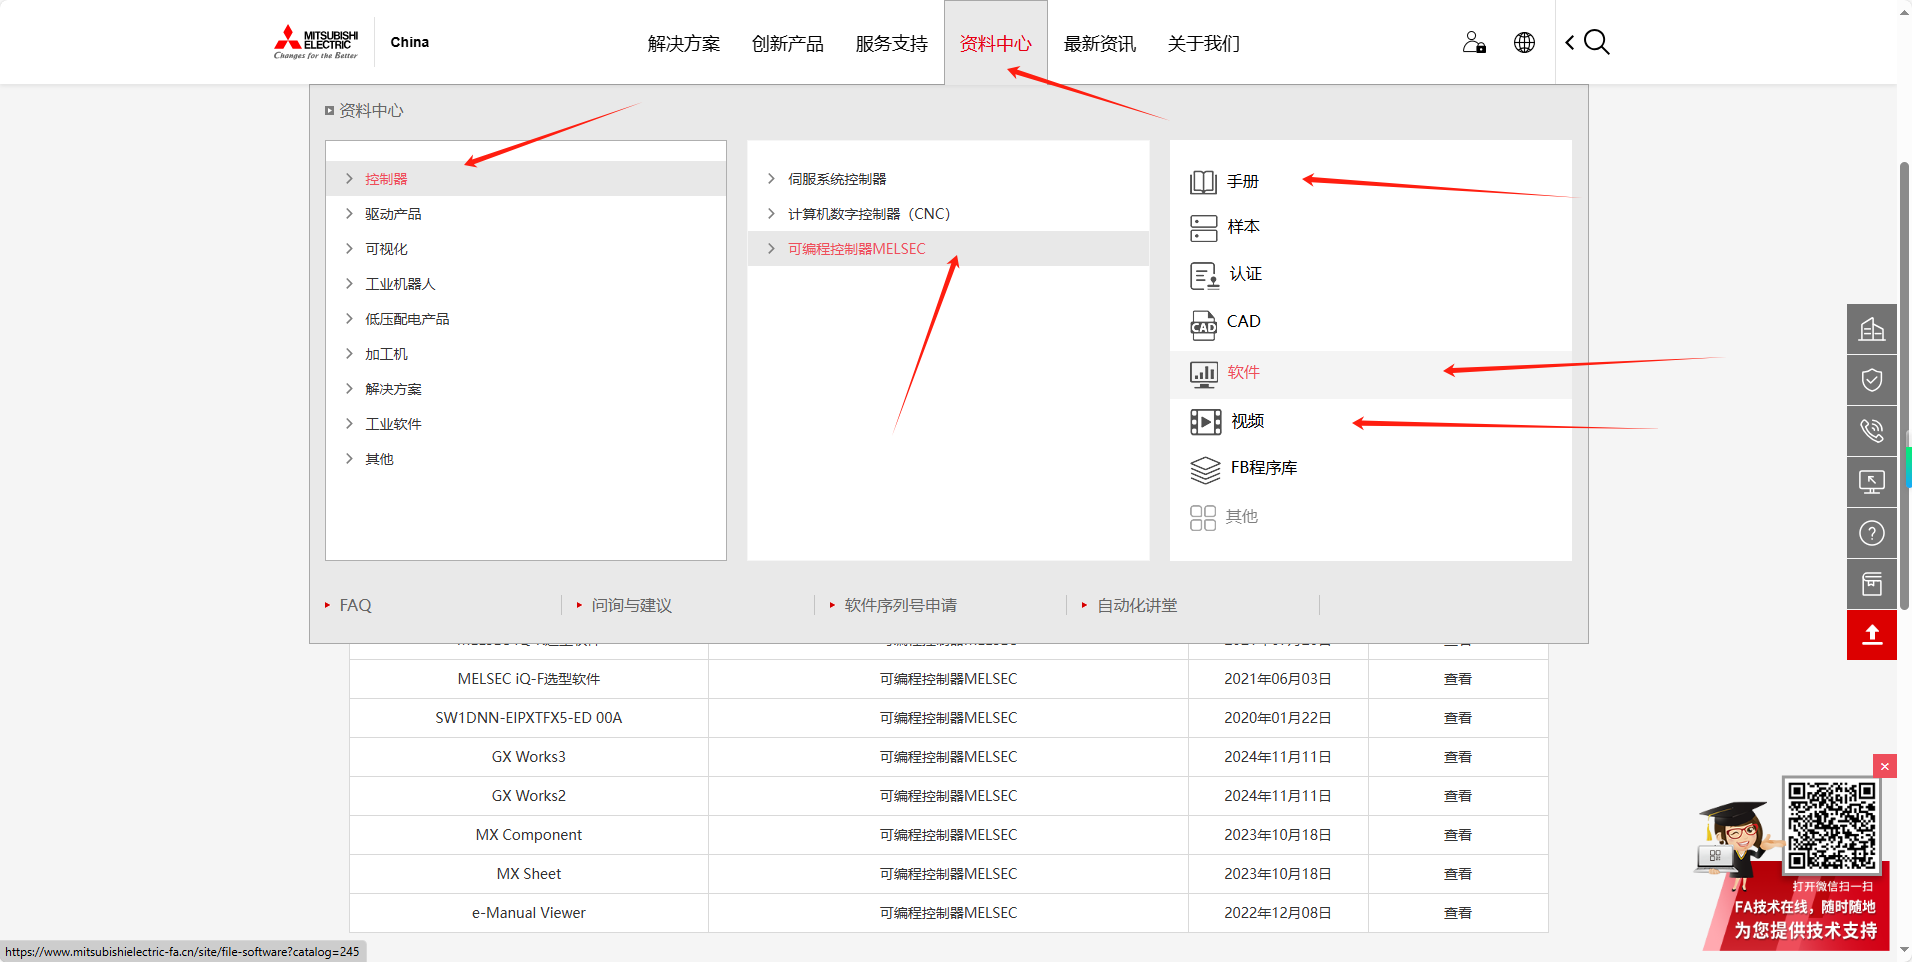Open 手册 manuals icon
This screenshot has height=962, width=1912.
pyautogui.click(x=1203, y=182)
